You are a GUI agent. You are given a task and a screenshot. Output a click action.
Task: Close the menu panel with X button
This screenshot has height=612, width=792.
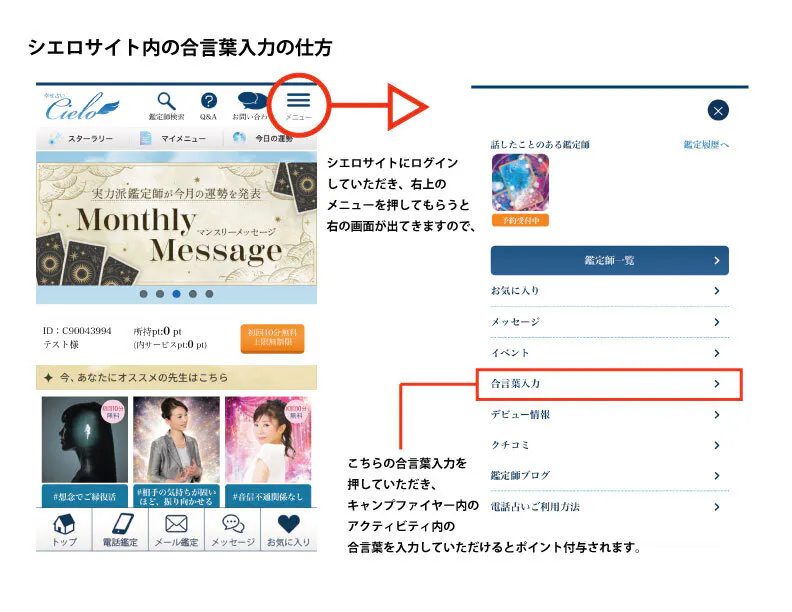tap(717, 111)
